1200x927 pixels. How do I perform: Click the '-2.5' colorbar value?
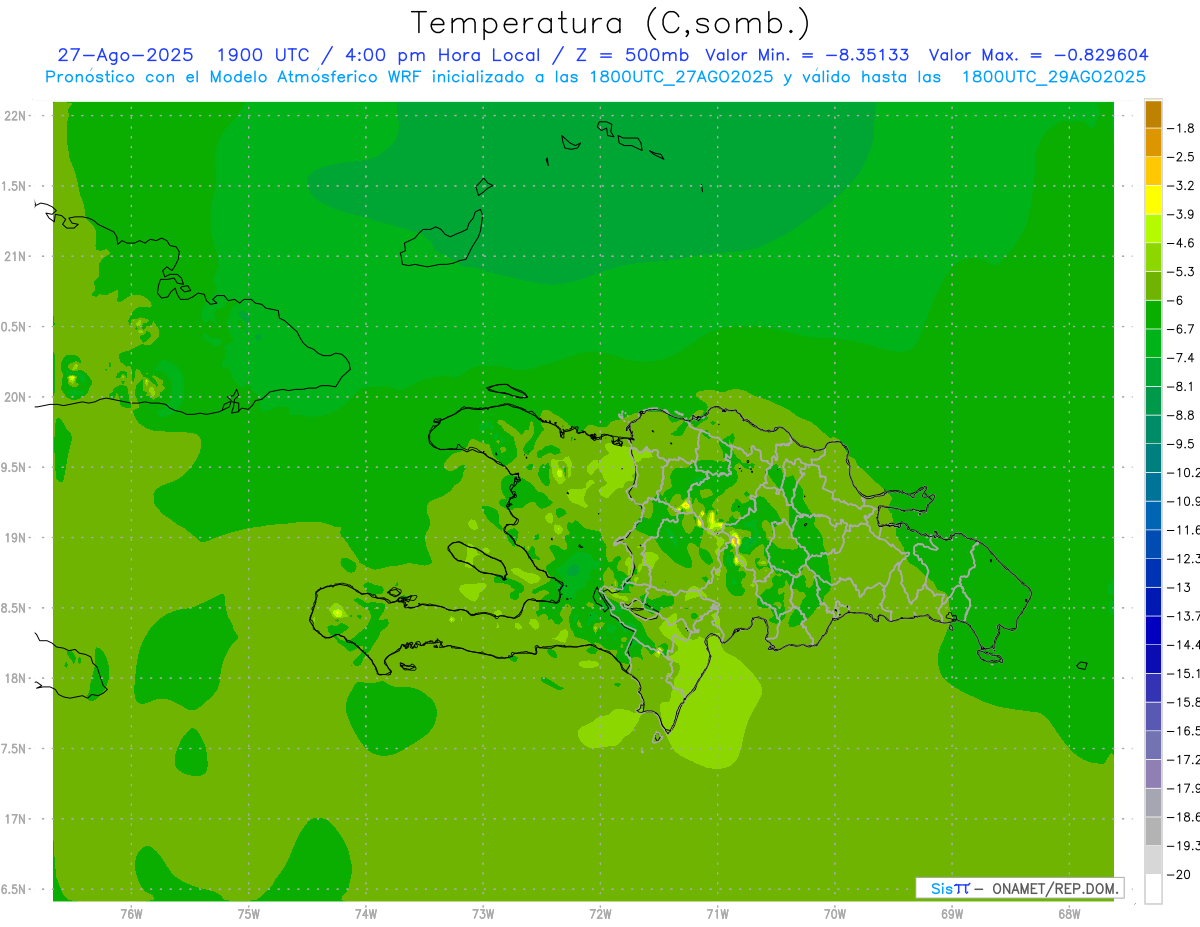point(1182,157)
